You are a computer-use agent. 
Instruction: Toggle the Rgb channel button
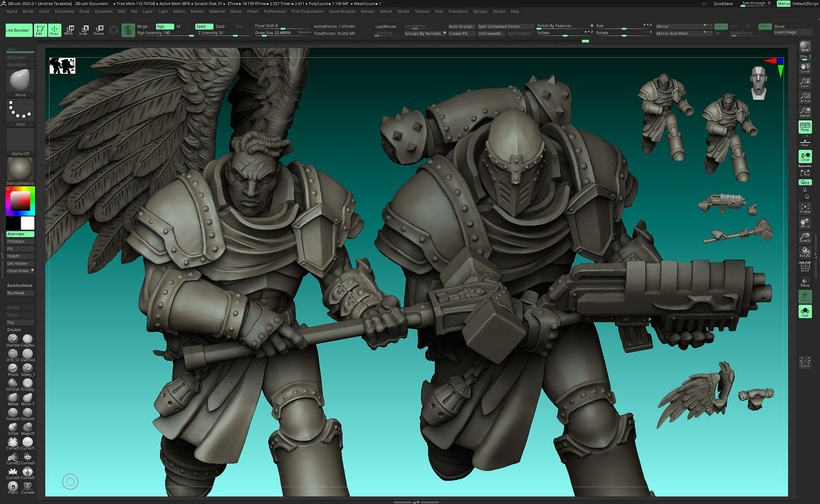tap(164, 26)
